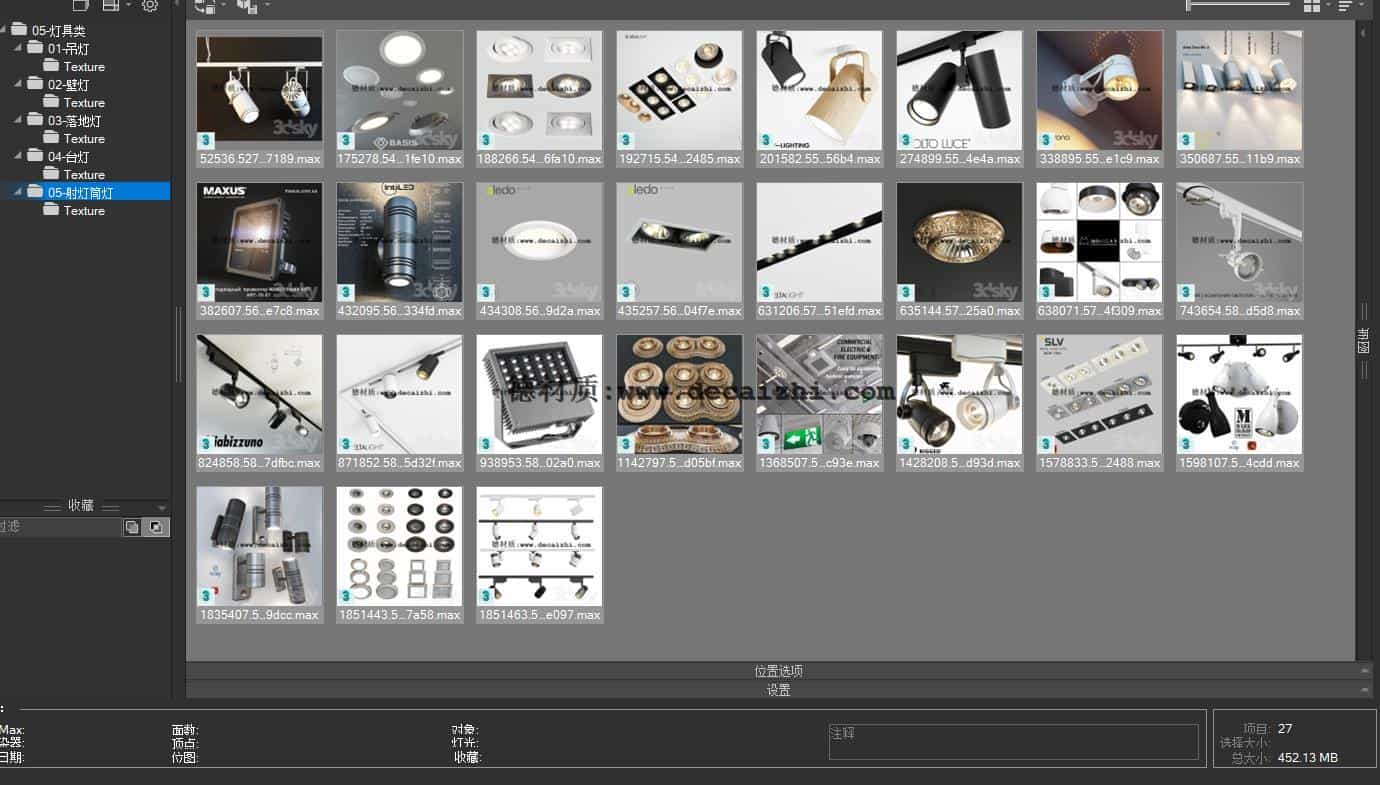Expand the 位置选项 section at the bottom
The image size is (1380, 785).
coord(778,670)
